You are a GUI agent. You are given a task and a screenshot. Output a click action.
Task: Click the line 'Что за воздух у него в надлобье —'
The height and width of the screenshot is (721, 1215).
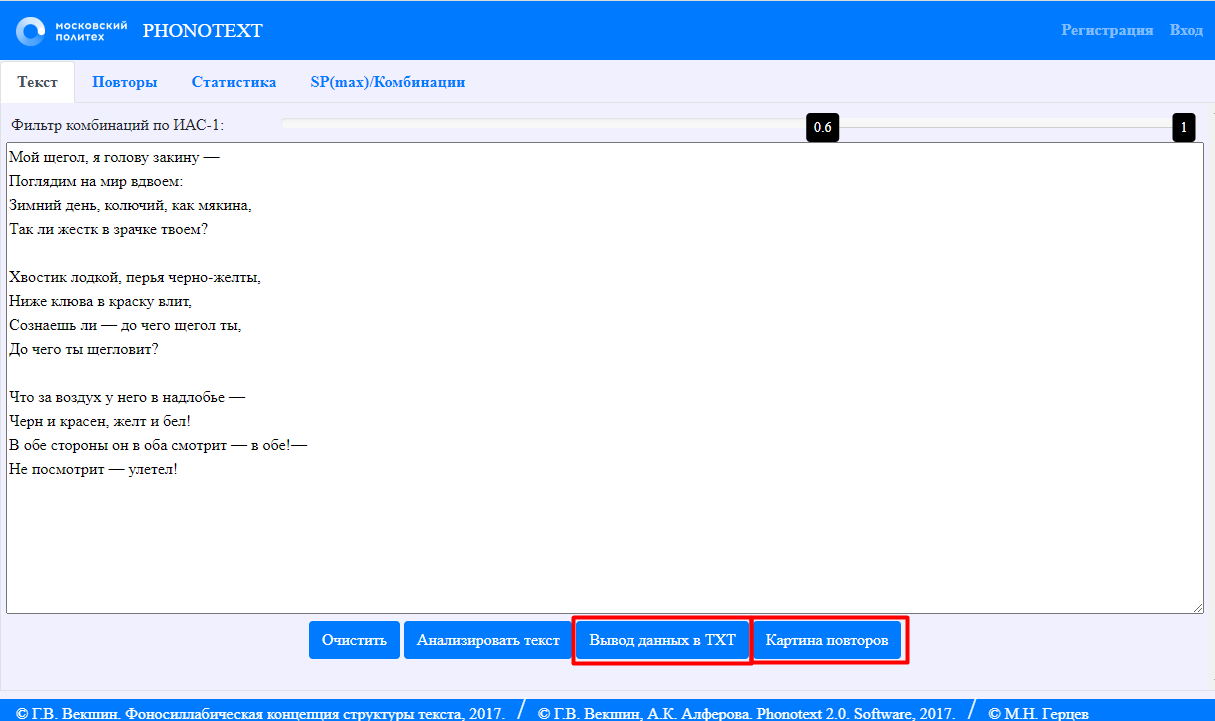pyautogui.click(x=127, y=397)
